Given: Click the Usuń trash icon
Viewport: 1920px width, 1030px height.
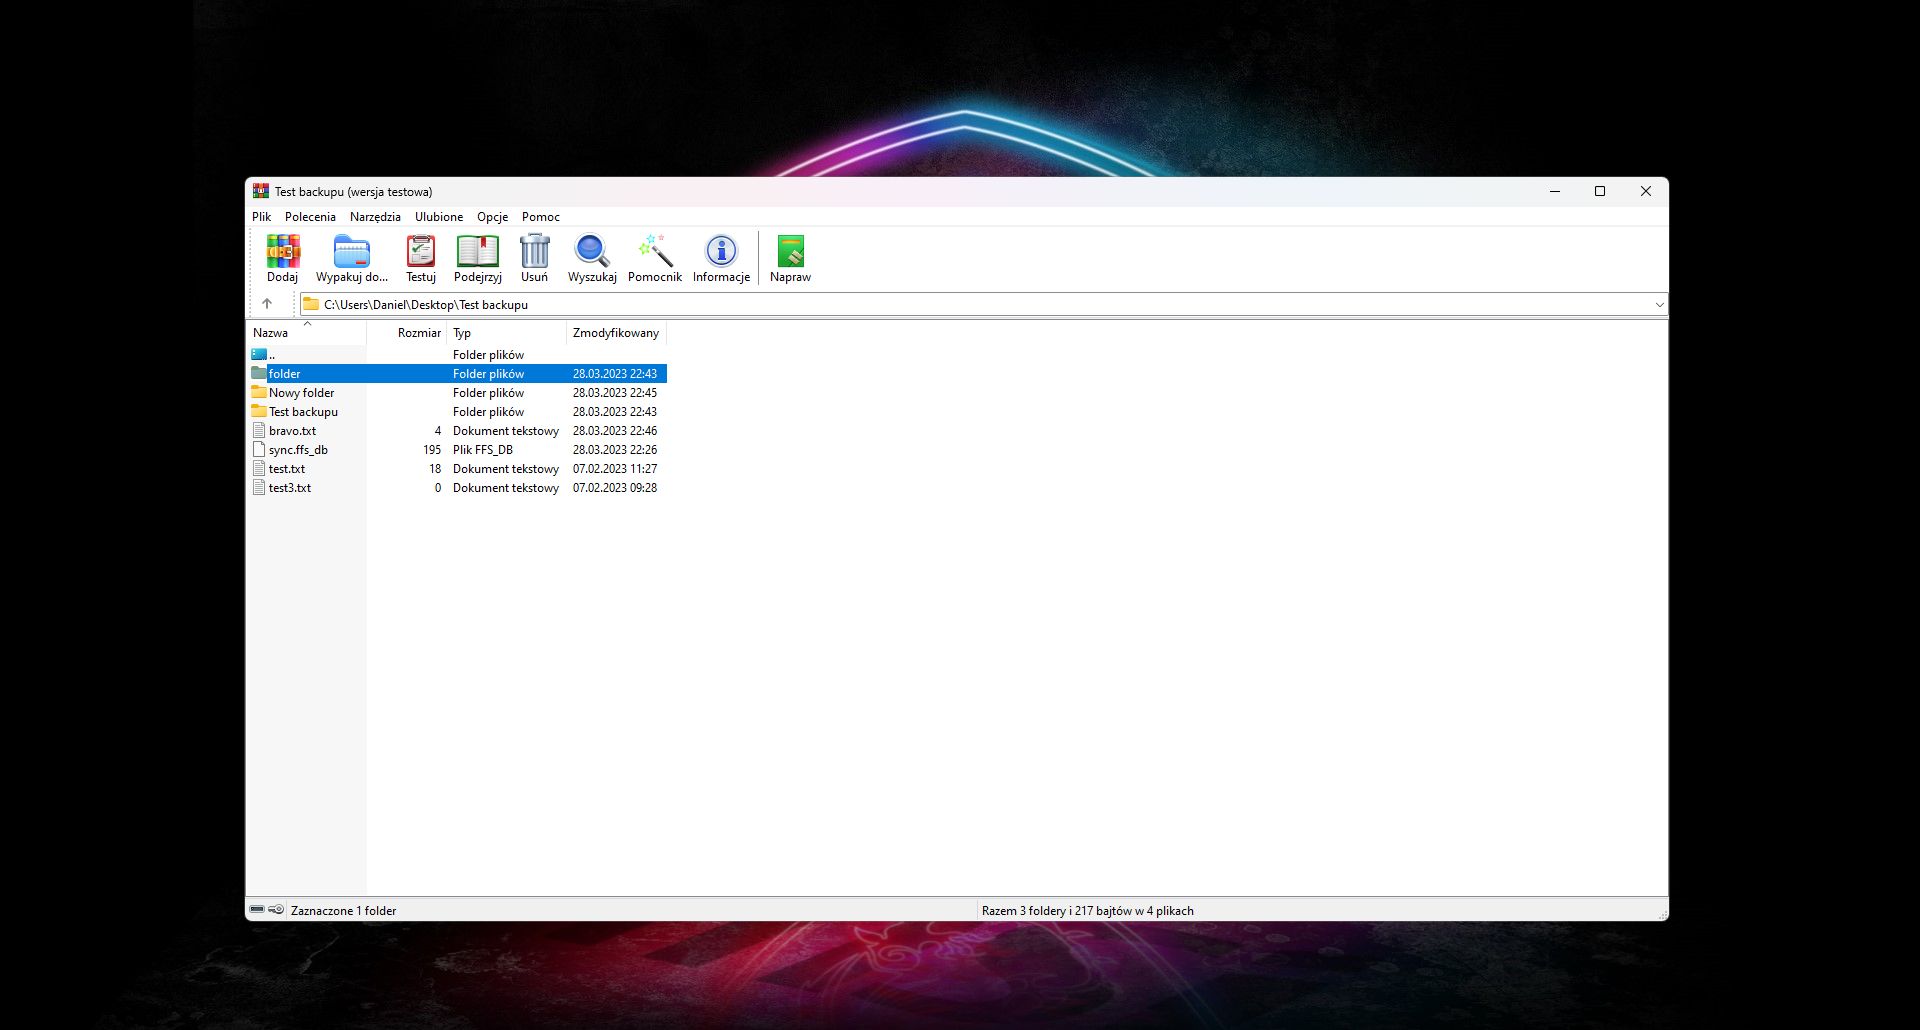Looking at the screenshot, I should coord(535,257).
